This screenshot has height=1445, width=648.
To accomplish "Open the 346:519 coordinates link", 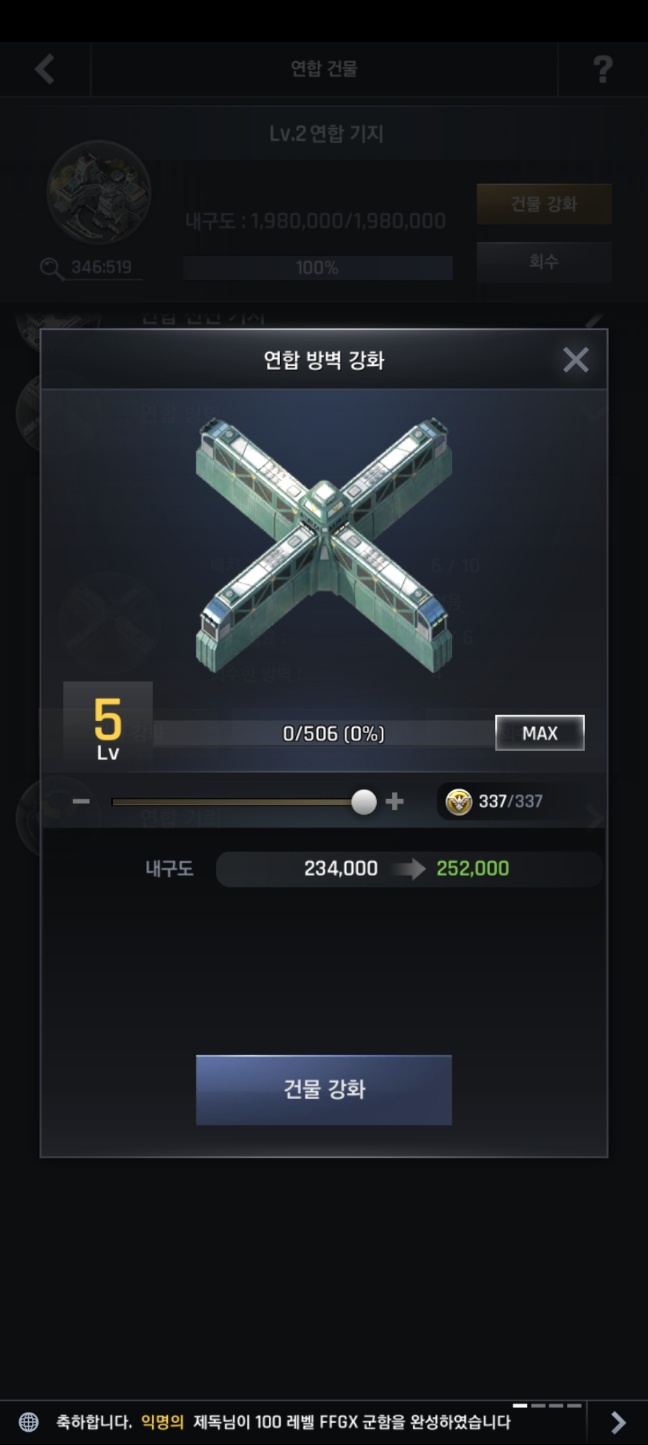I will click(x=101, y=268).
